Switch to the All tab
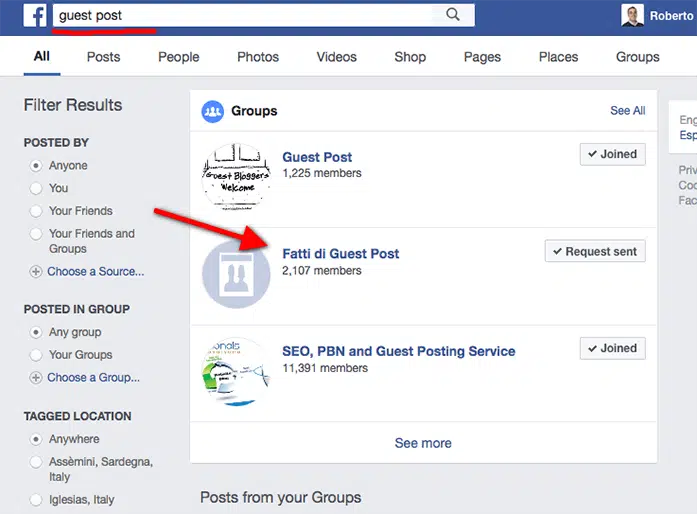 [42, 56]
